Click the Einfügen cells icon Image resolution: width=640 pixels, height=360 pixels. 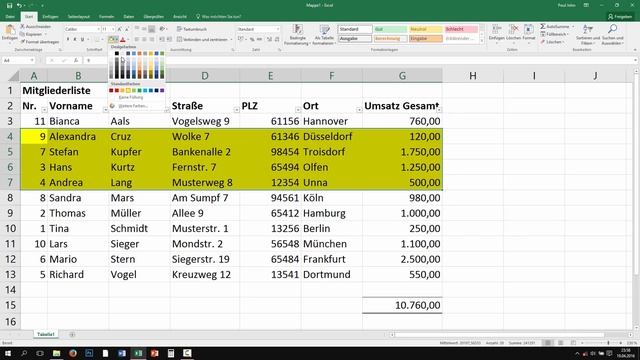coord(497,29)
